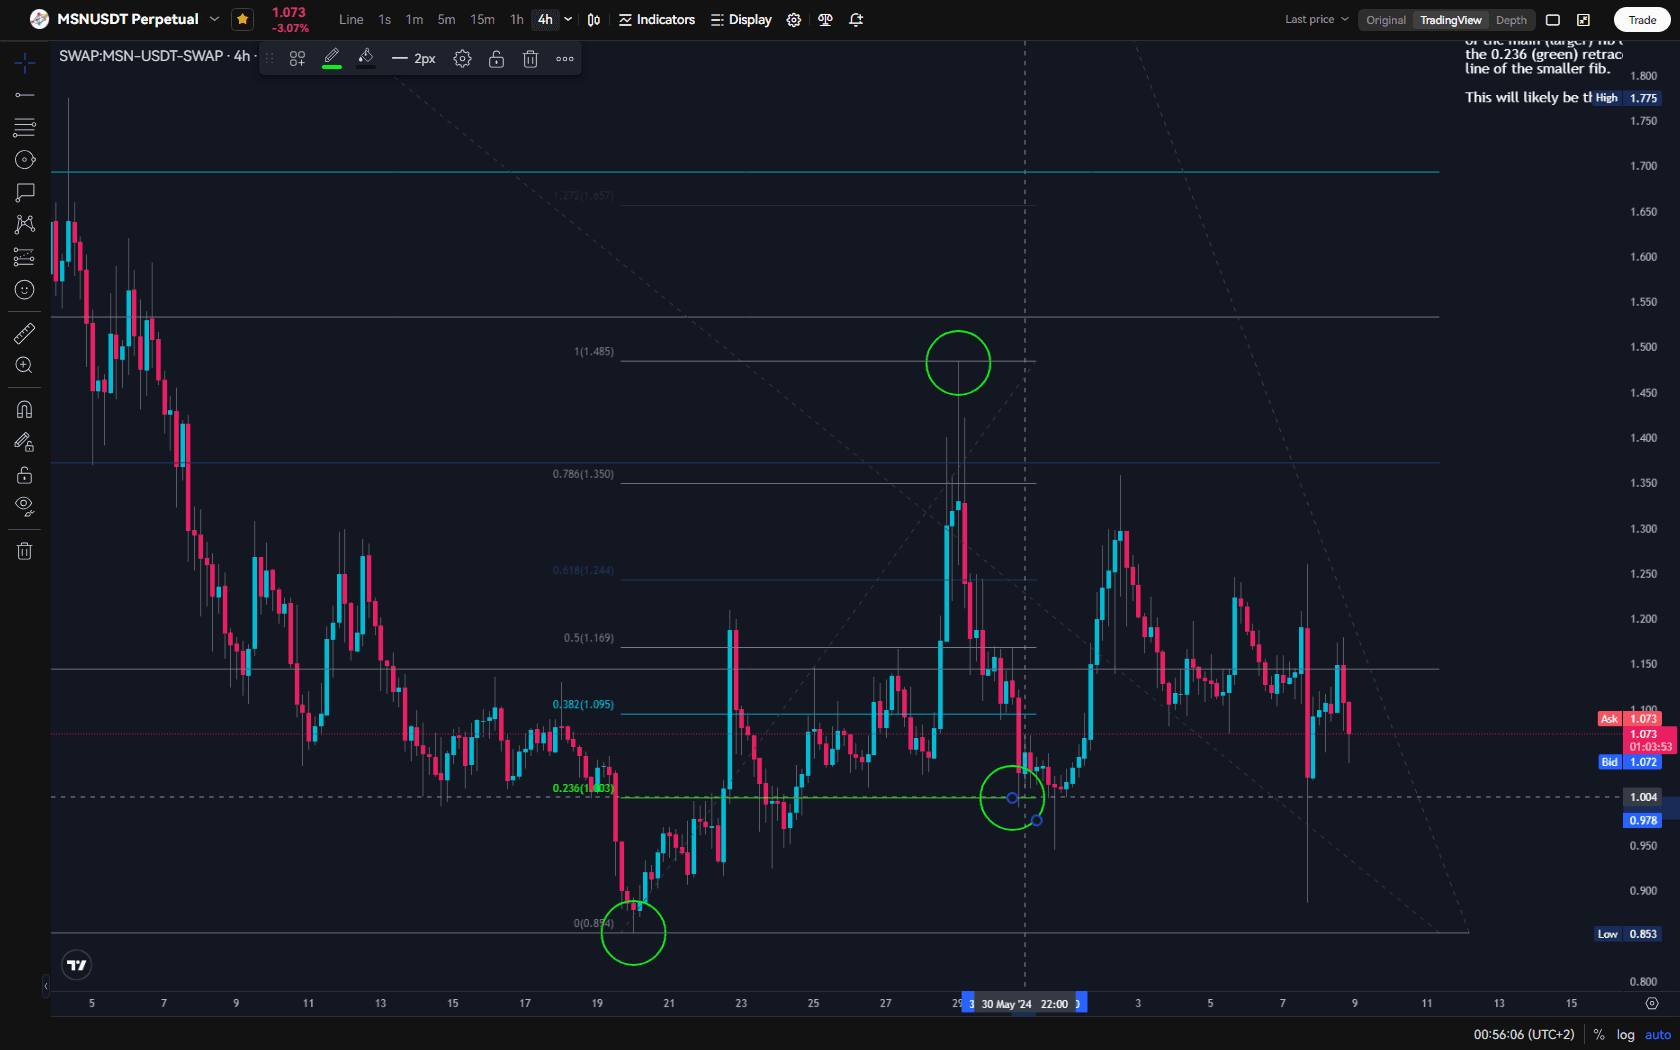The image size is (1680, 1050).
Task: Expand the collapsed panel arrow at bottom-left
Action: click(46, 987)
